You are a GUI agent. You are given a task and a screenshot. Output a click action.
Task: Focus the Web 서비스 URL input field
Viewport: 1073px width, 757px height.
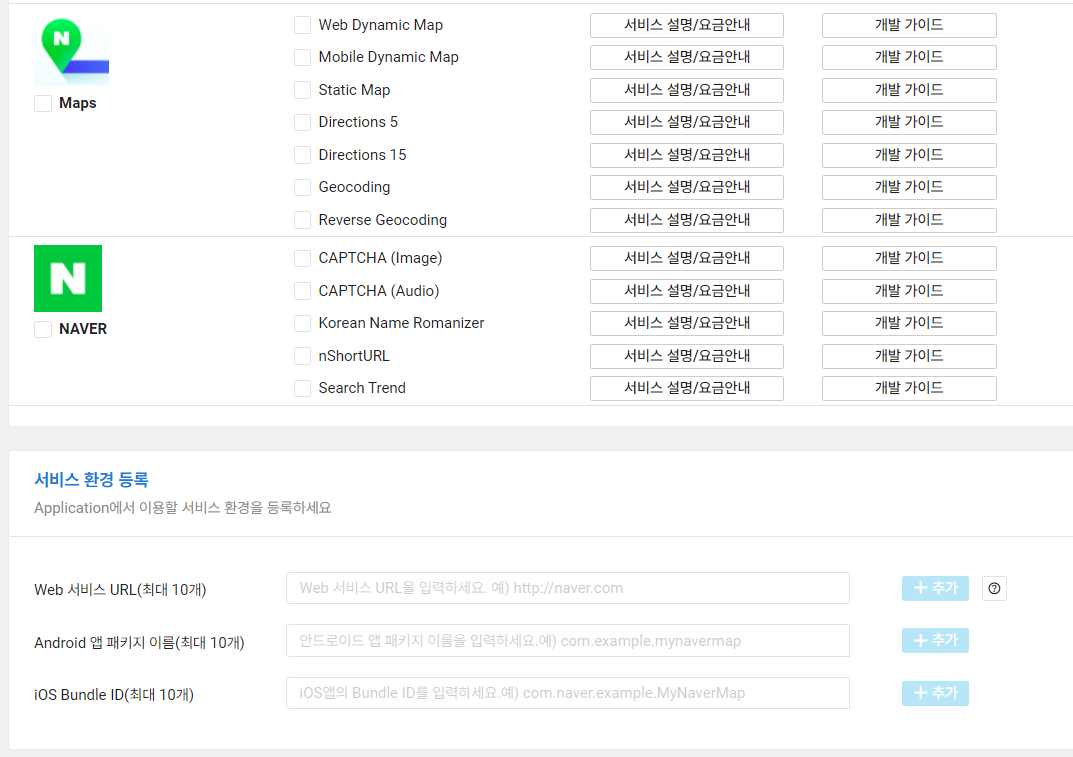coord(568,589)
